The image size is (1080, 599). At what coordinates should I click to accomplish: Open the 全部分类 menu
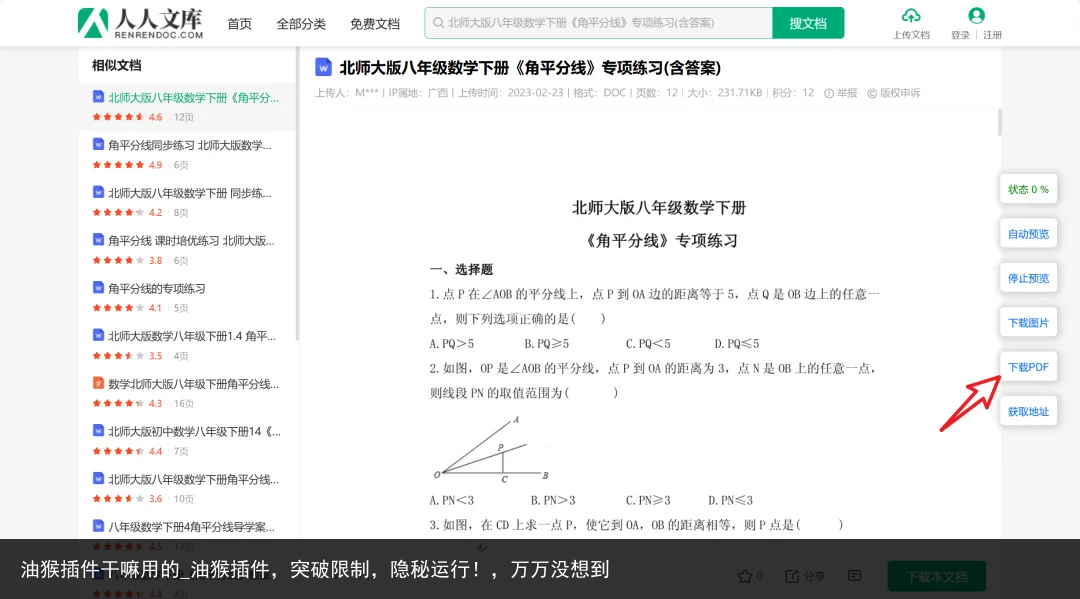tap(300, 24)
